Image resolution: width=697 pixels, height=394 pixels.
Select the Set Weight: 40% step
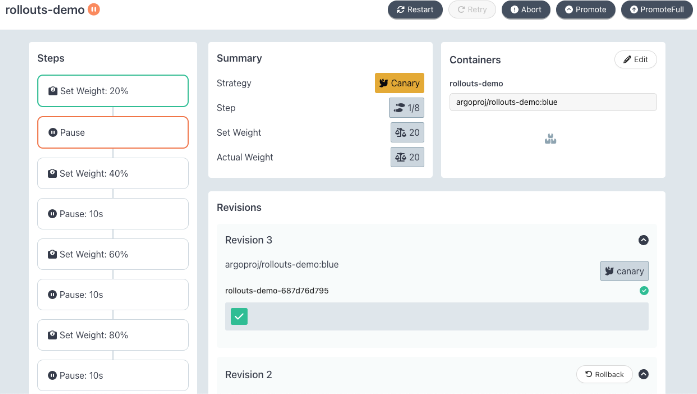(113, 173)
